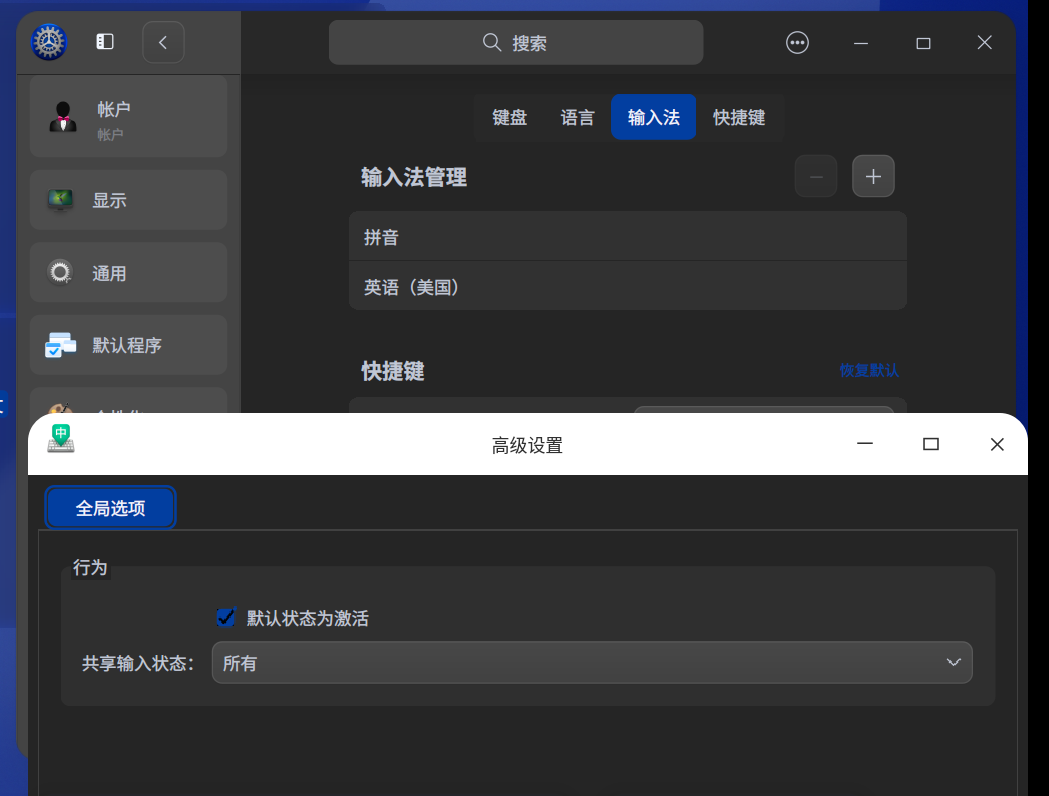Click the sidebar panel toggle icon
Viewport: 1049px width, 796px height.
coord(105,42)
